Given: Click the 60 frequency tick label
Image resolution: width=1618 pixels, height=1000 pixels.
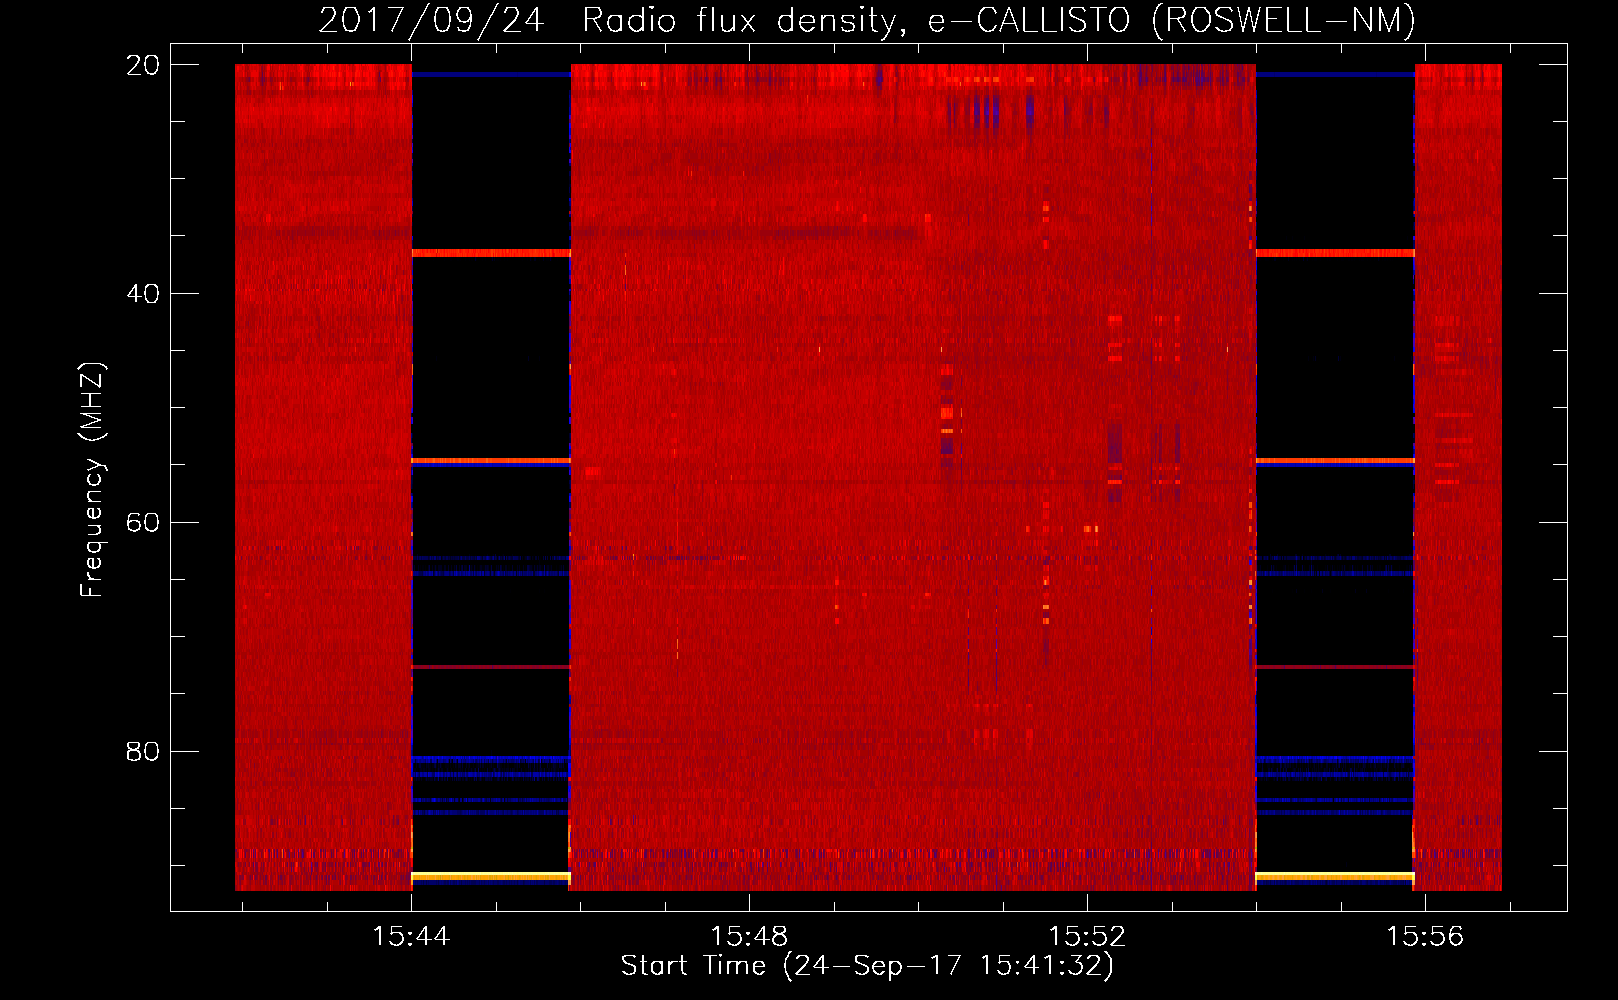Looking at the screenshot, I should (x=143, y=522).
